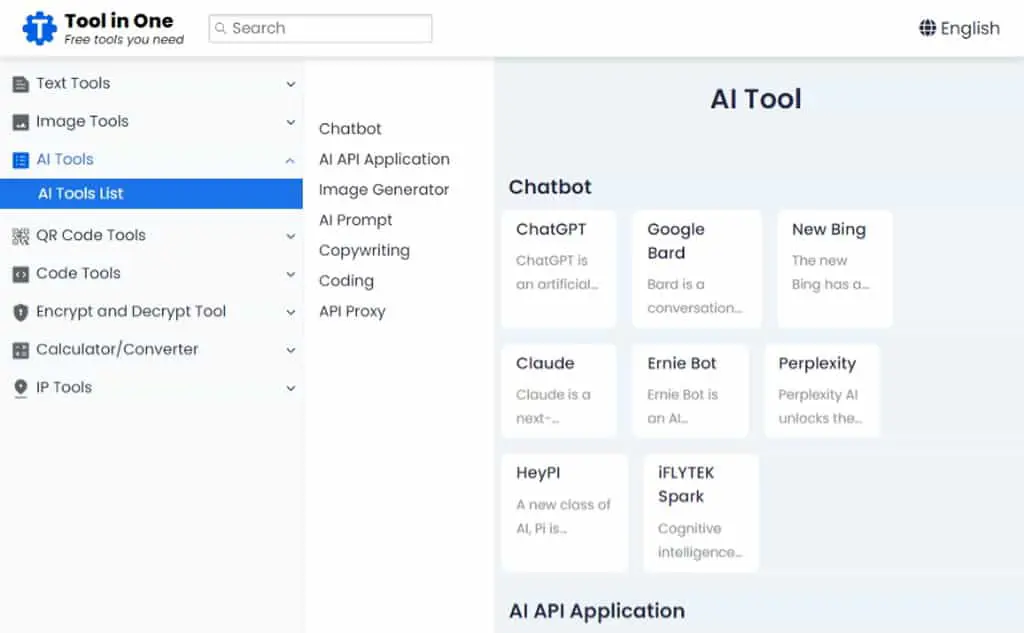Jump to Image Generator section
This screenshot has height=633, width=1024.
[383, 189]
